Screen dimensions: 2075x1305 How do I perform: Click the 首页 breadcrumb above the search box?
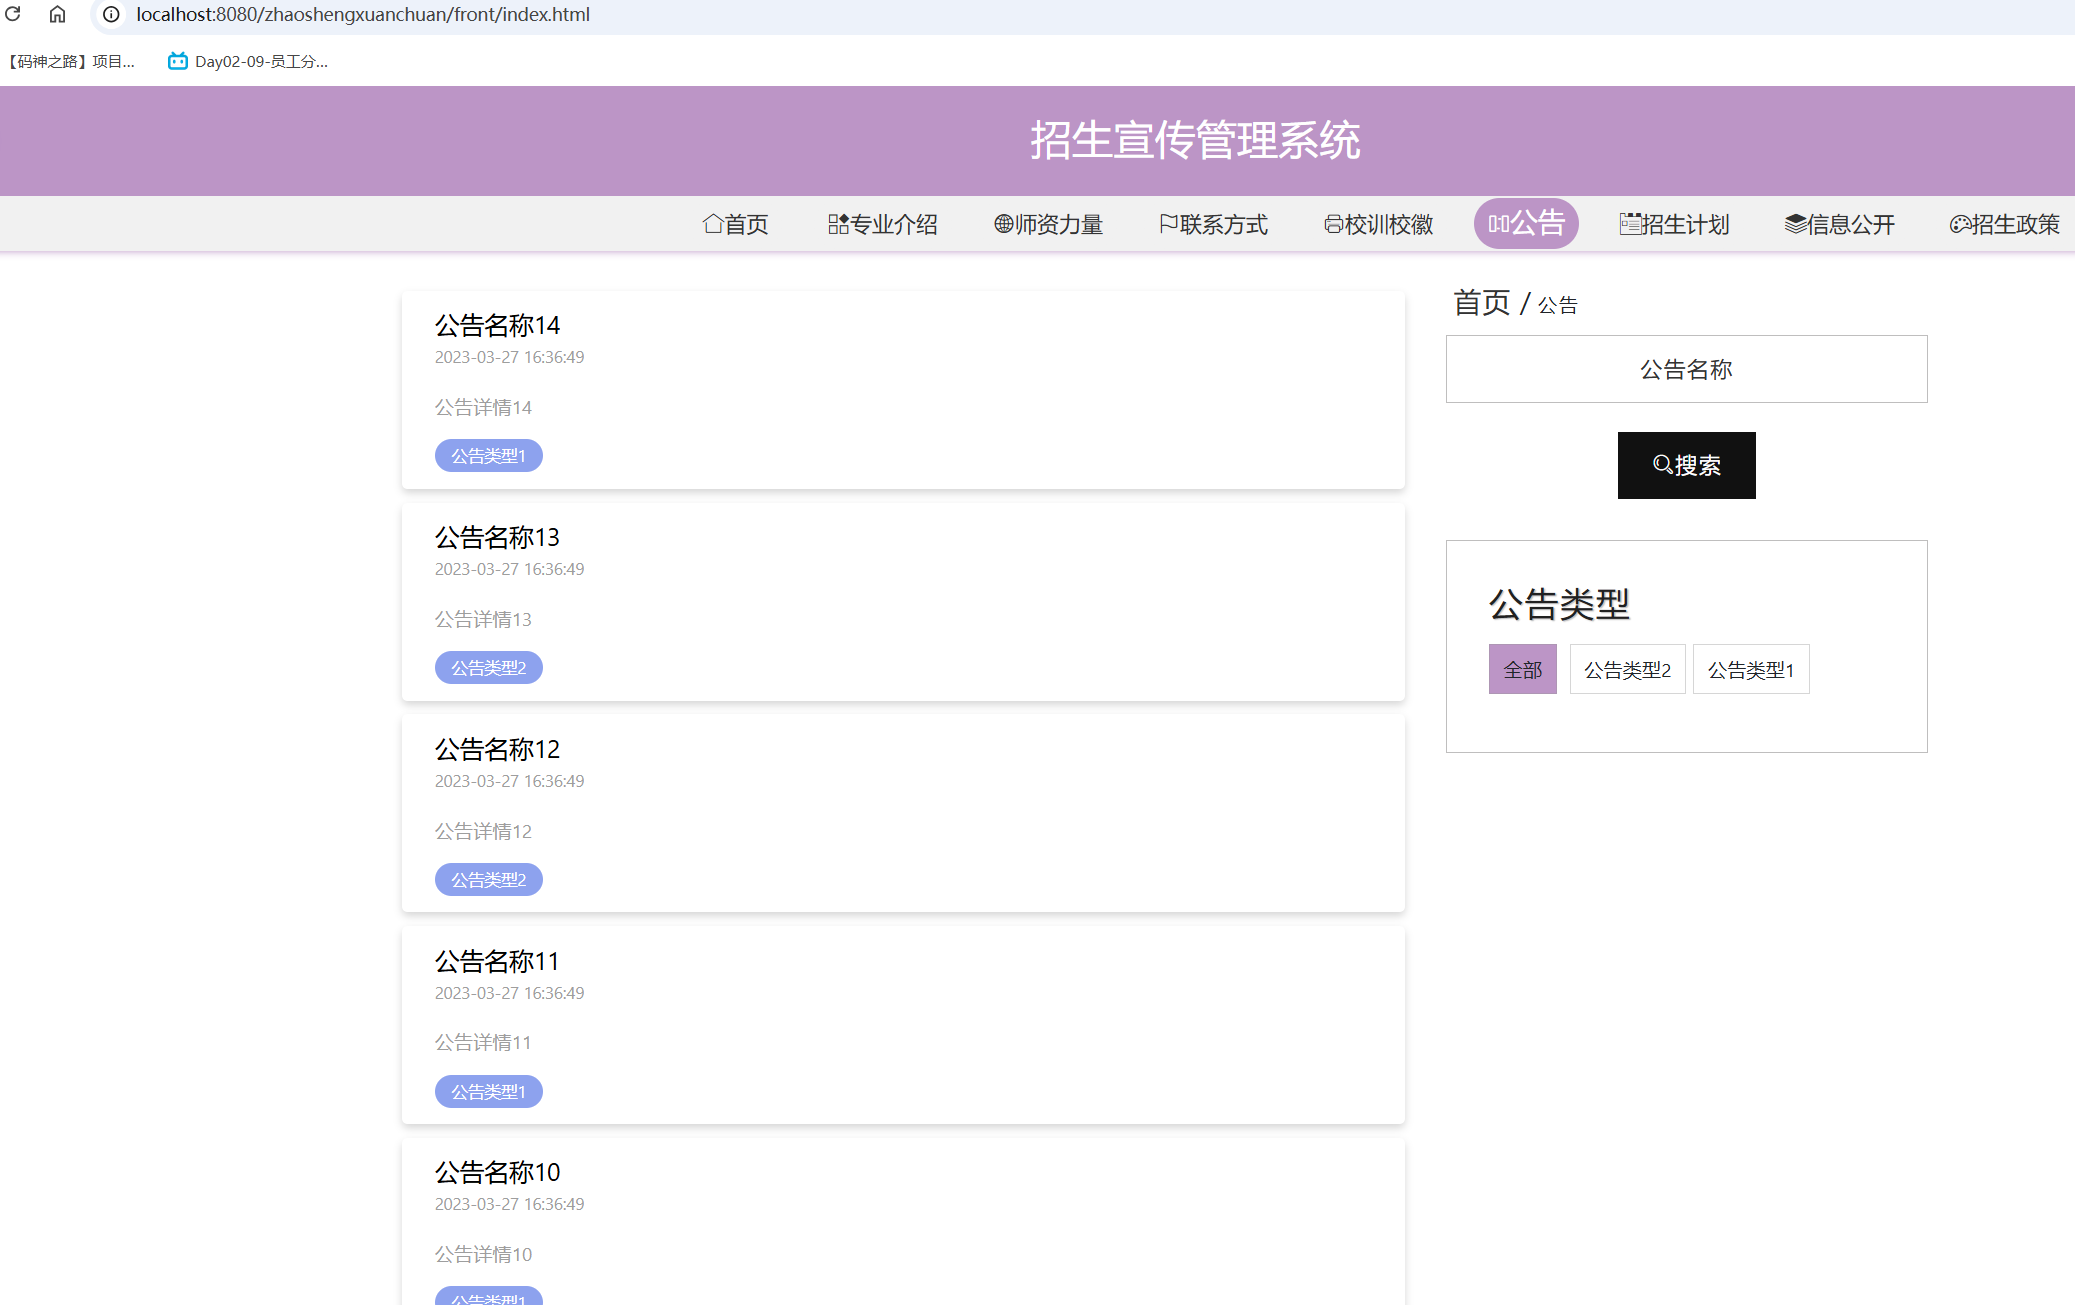[1481, 303]
